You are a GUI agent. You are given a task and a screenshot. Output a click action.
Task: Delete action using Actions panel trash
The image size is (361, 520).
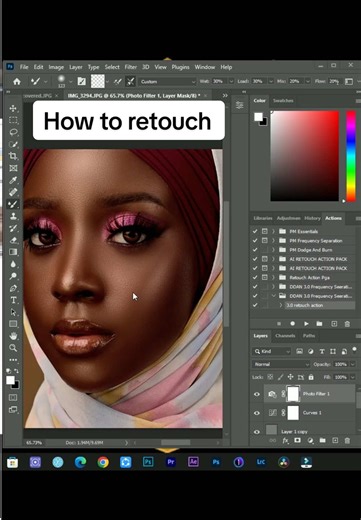347,324
